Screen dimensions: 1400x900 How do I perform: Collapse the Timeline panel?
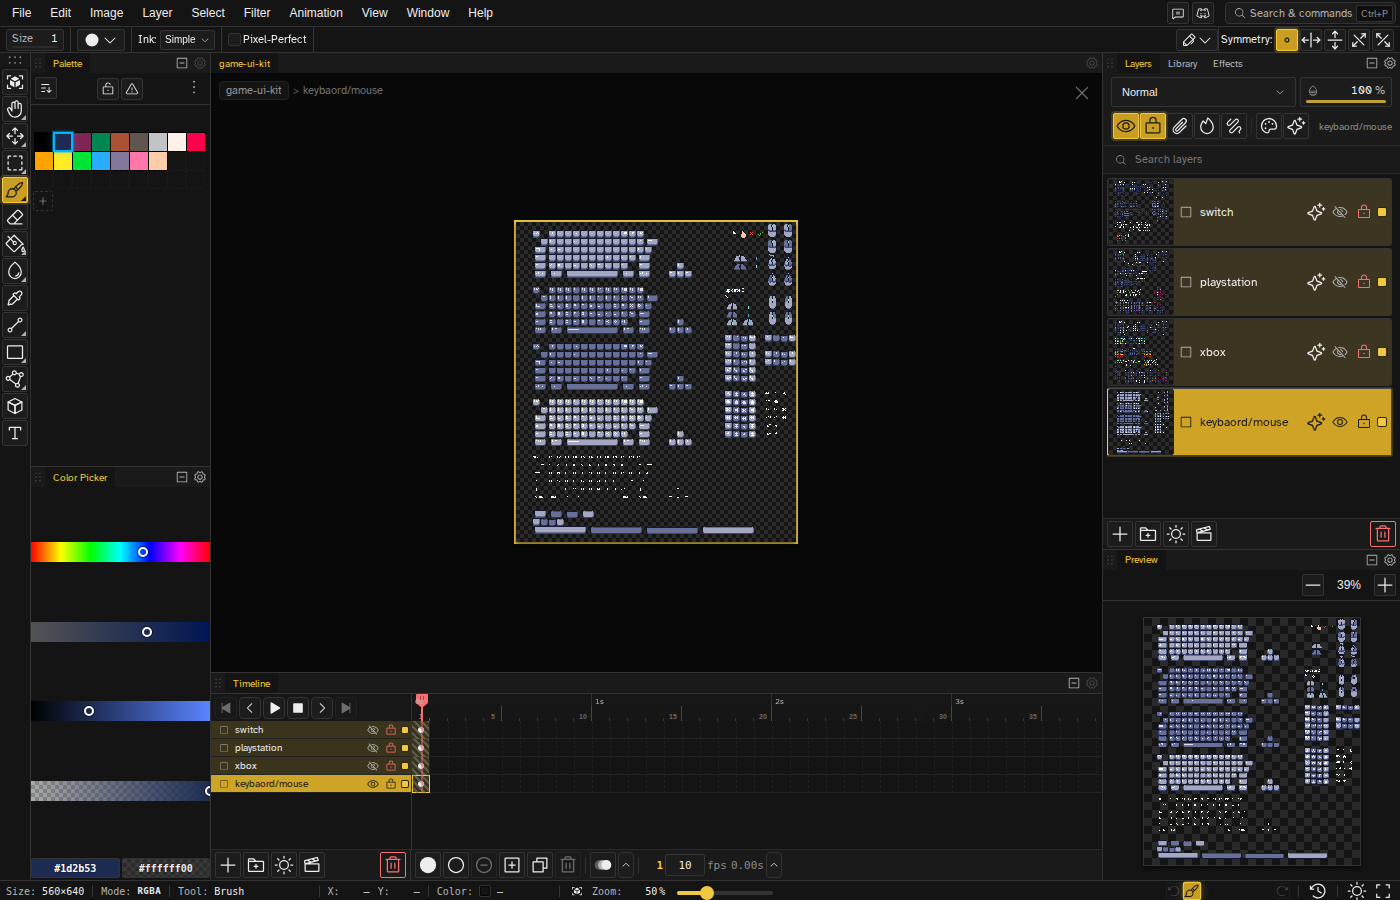[1074, 684]
